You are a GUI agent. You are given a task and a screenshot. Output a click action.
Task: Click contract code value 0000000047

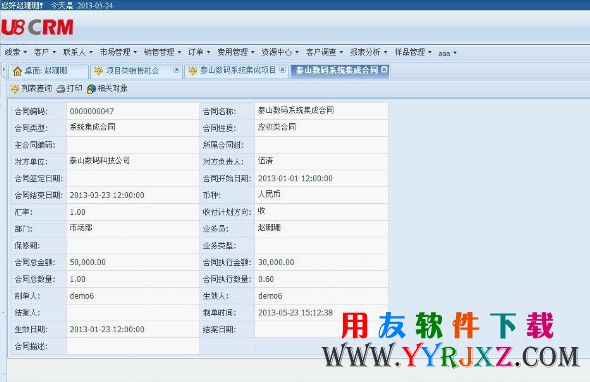point(92,111)
